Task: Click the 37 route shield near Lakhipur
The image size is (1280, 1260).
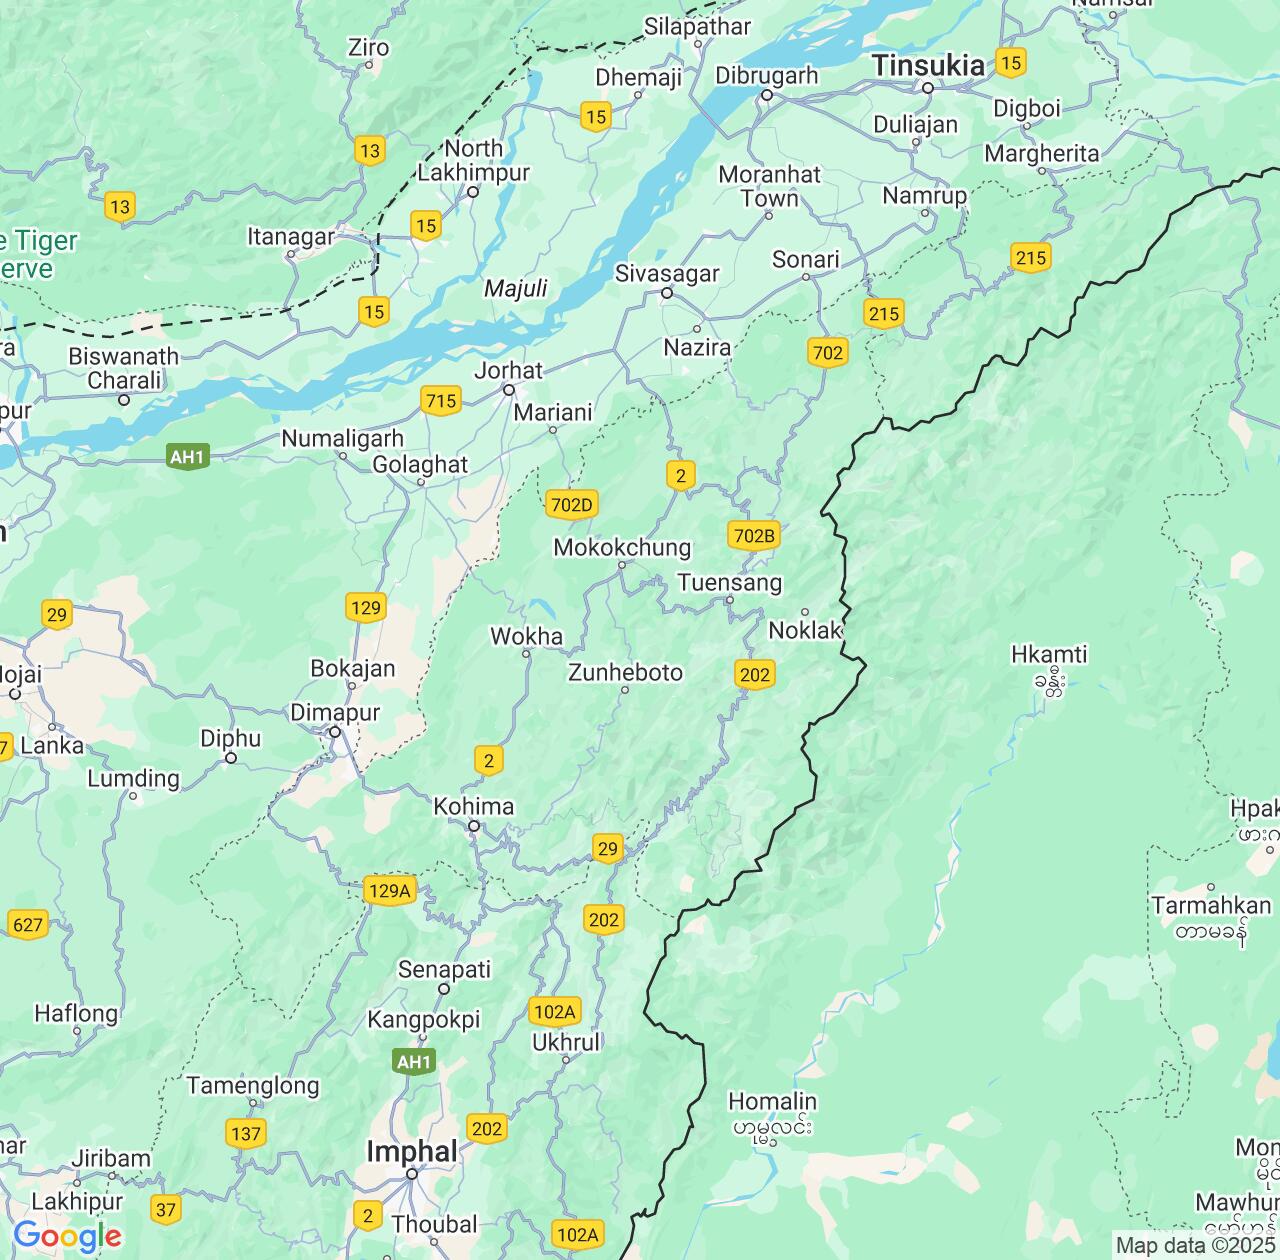Action: [166, 1210]
